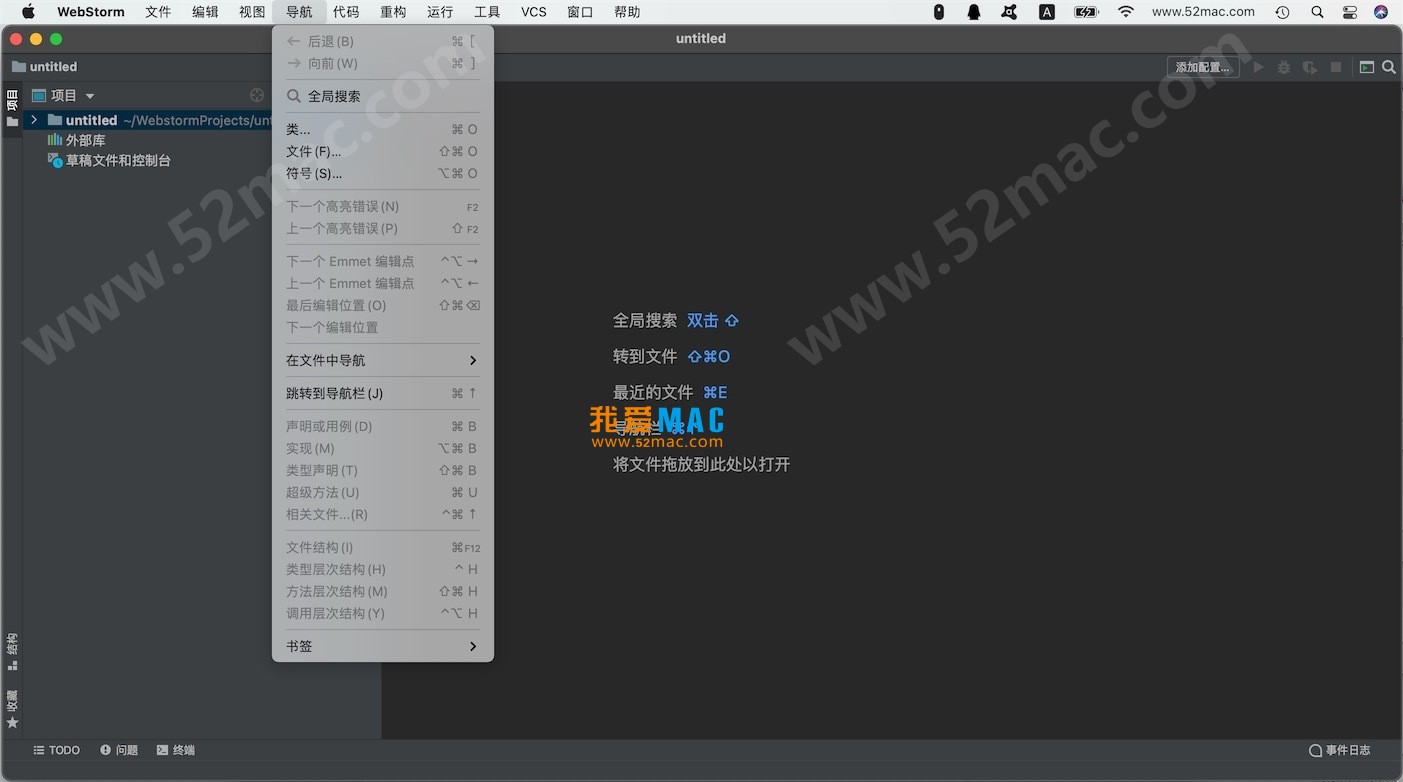Click the Time Machine clock icon
The image size is (1403, 782).
point(1282,12)
